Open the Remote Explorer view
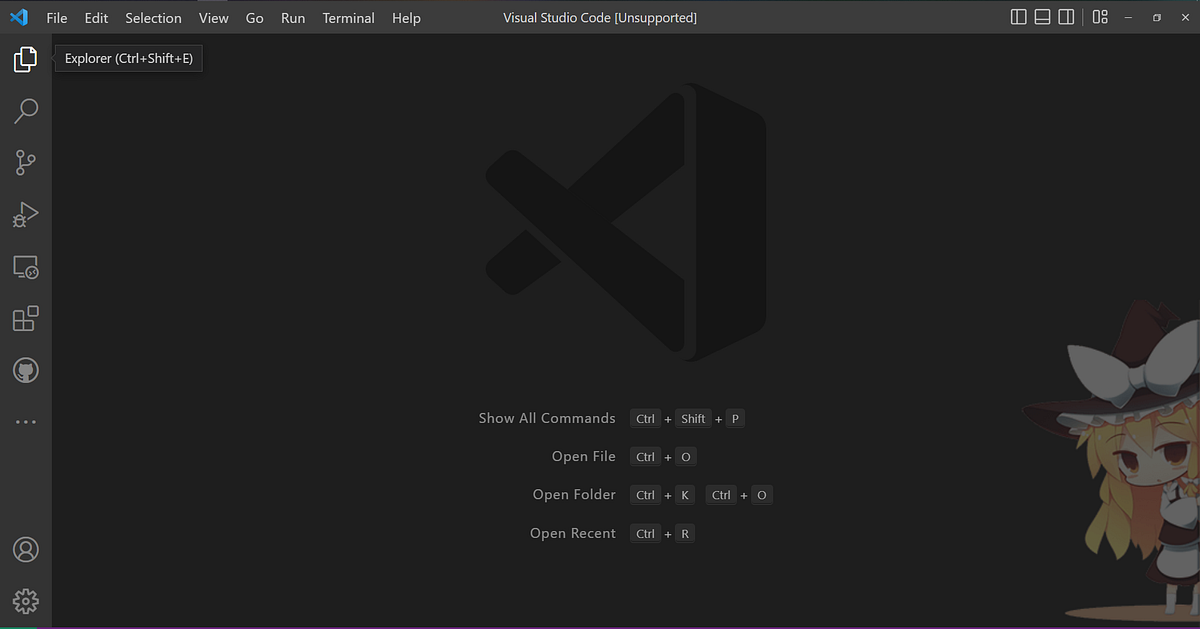This screenshot has height=629, width=1200. (25, 266)
